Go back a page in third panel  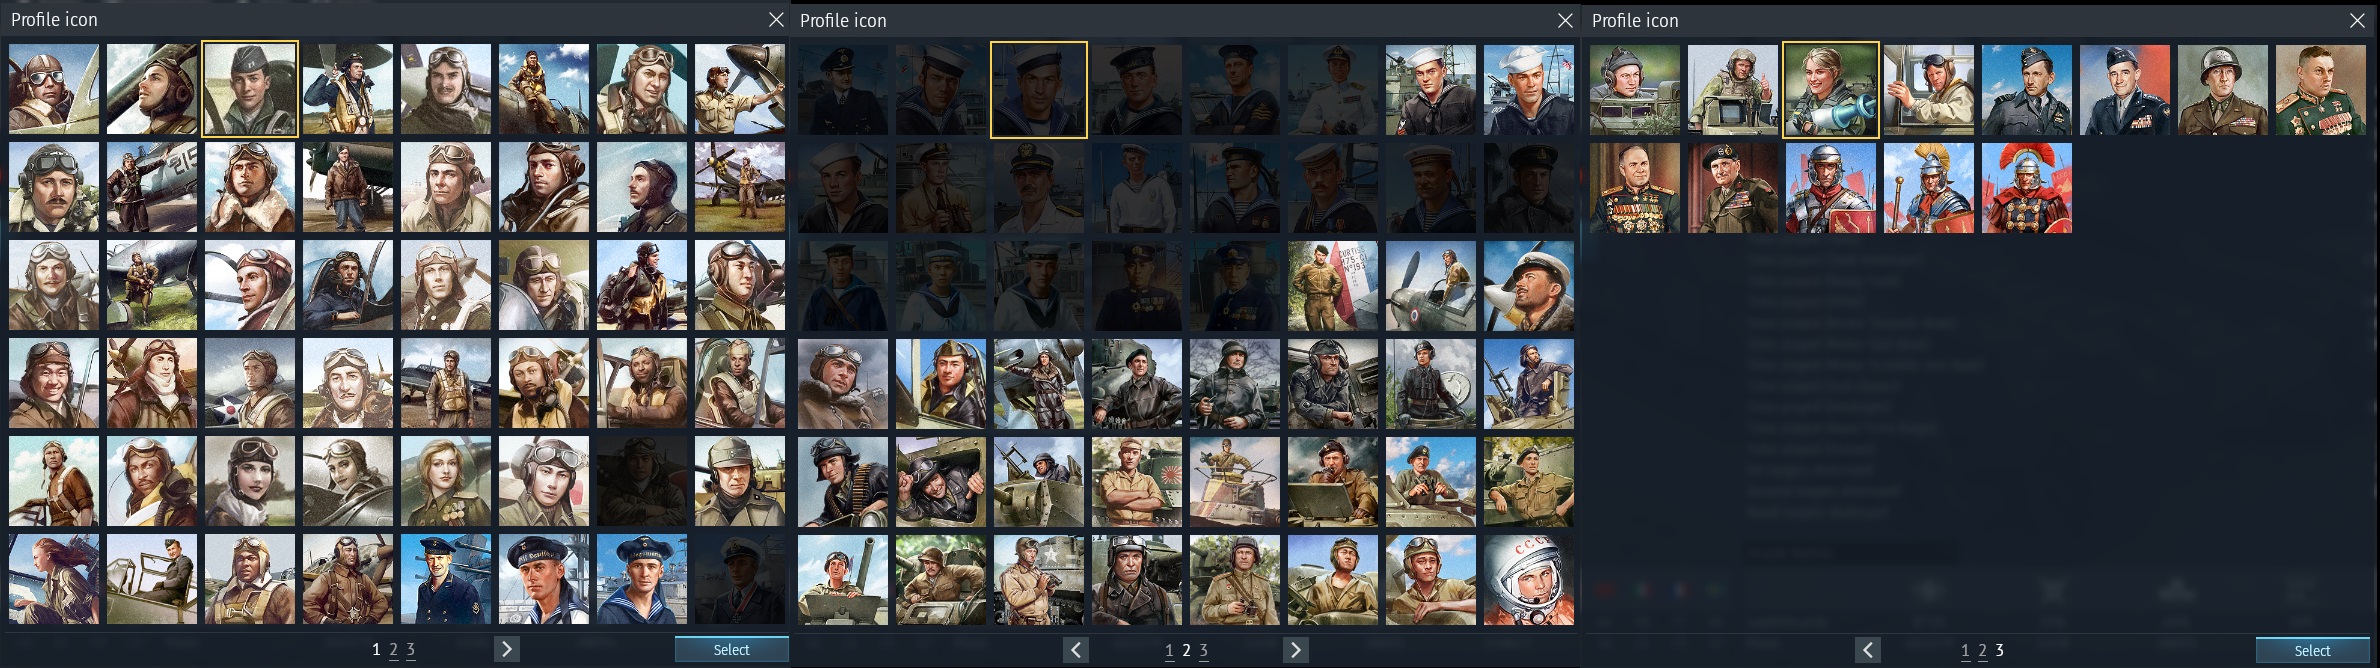pyautogui.click(x=1867, y=650)
